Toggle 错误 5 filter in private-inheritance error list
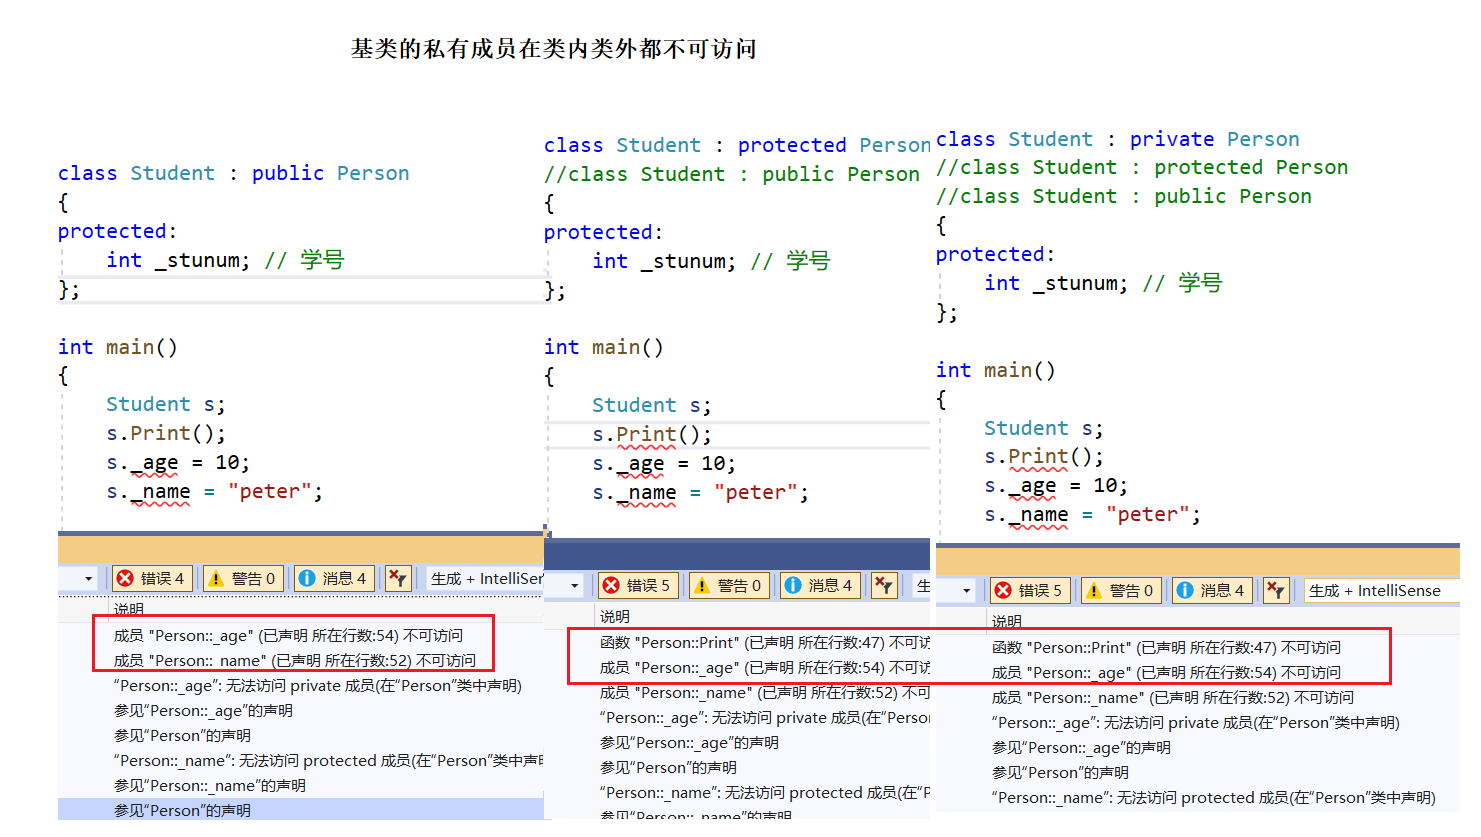This screenshot has height=837, width=1481. point(1030,590)
